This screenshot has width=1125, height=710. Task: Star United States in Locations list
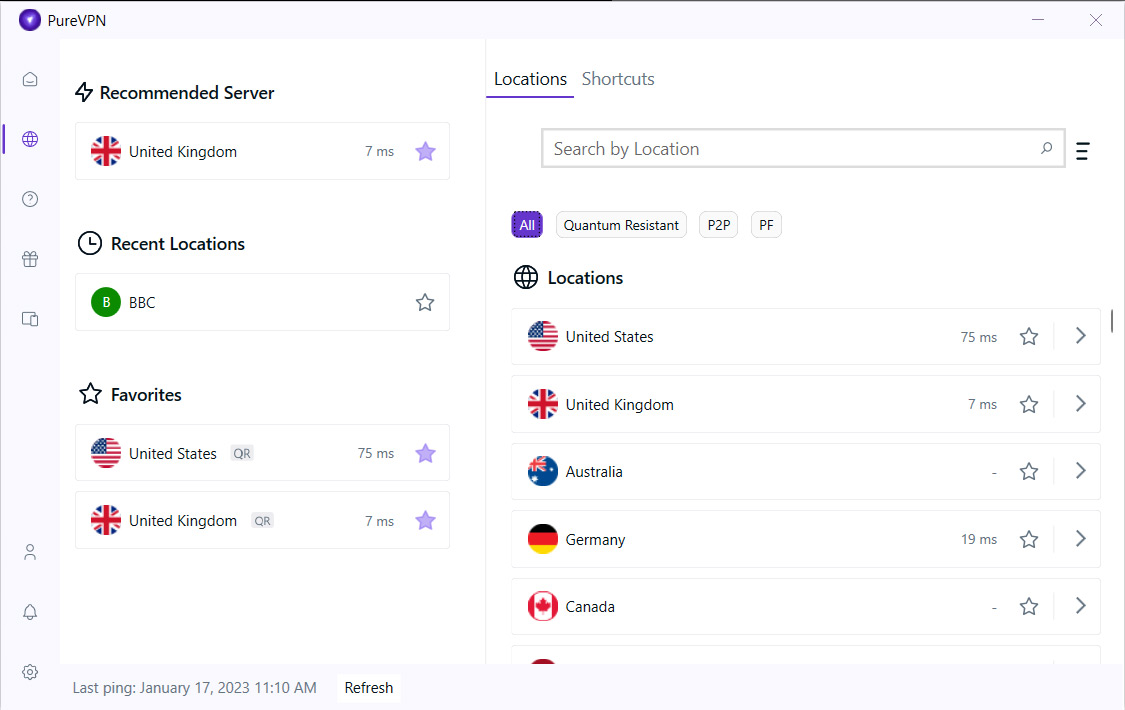click(x=1029, y=336)
